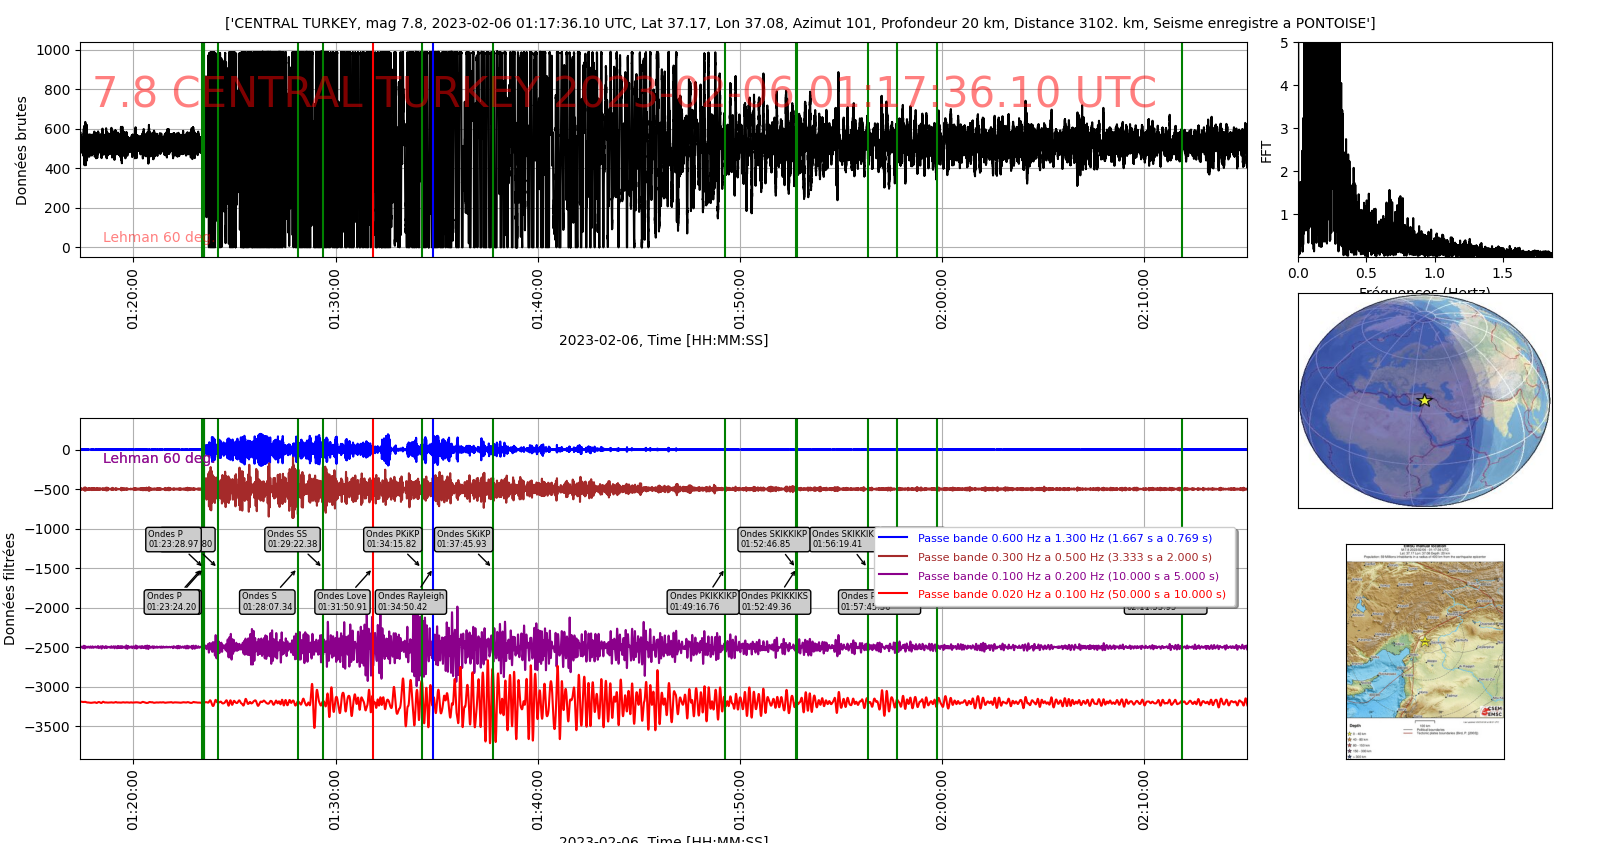Click the 0.100 Hz a 0.200 Hz legend entry

click(x=1068, y=576)
